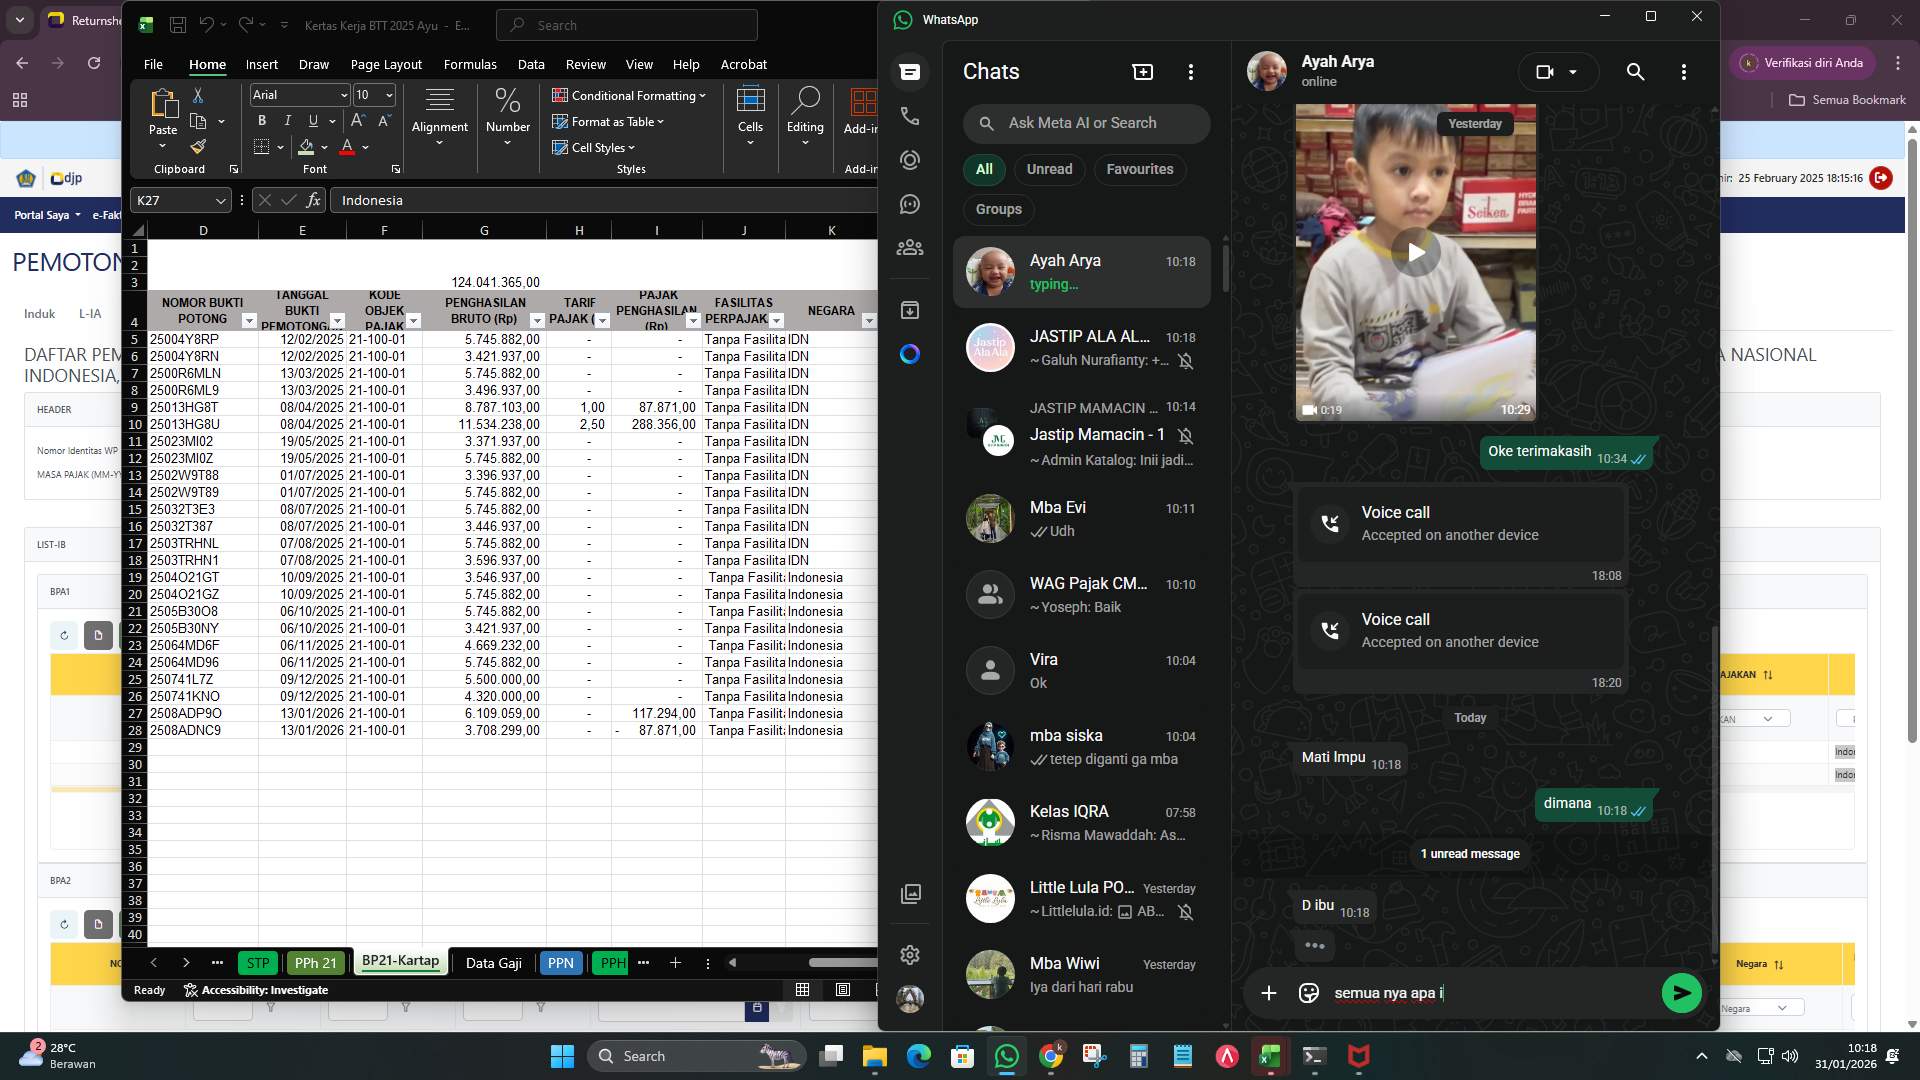Viewport: 1920px width, 1080px height.
Task: Apply Percent number style
Action: pos(507,100)
